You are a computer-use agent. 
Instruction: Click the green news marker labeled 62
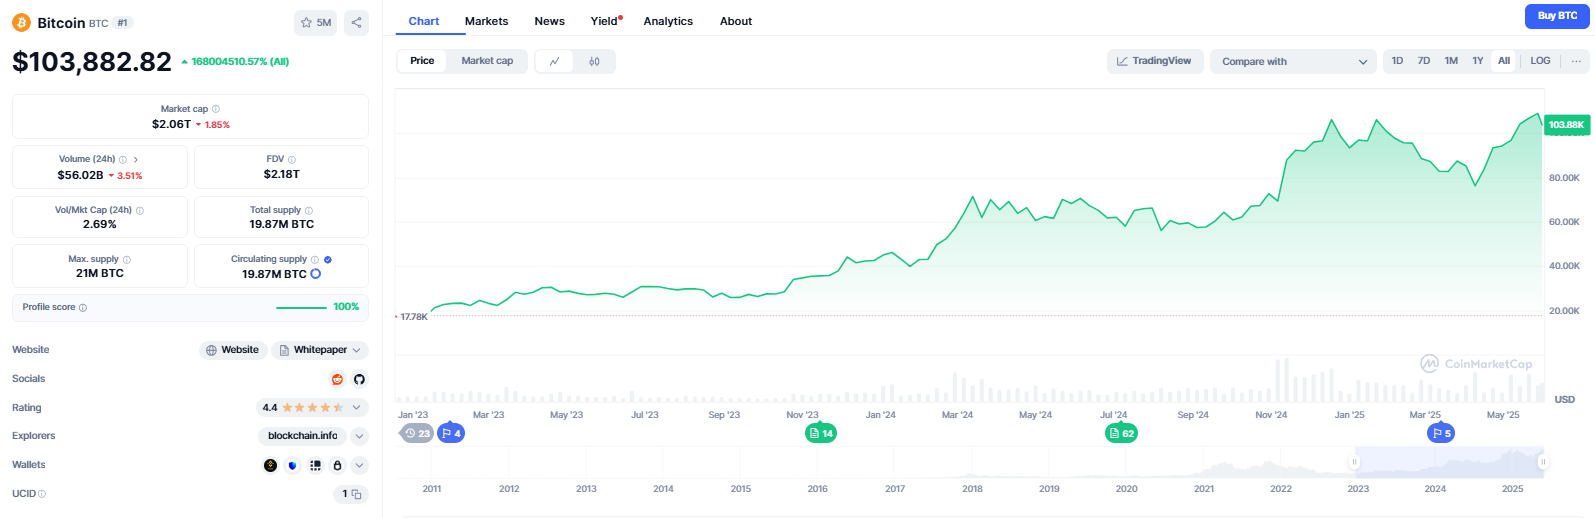click(x=1121, y=434)
